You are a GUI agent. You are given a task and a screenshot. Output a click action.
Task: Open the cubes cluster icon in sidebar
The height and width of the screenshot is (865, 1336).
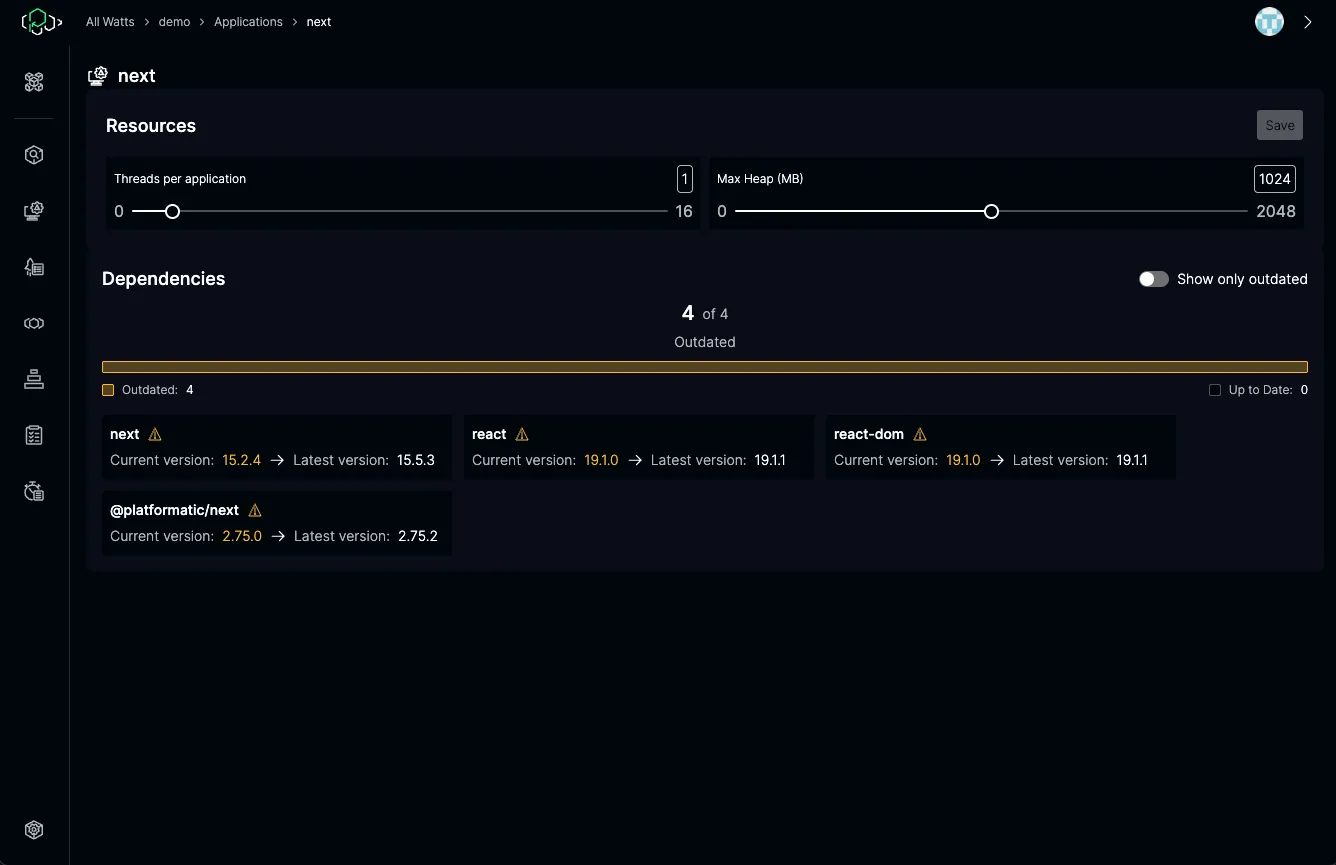coord(34,82)
